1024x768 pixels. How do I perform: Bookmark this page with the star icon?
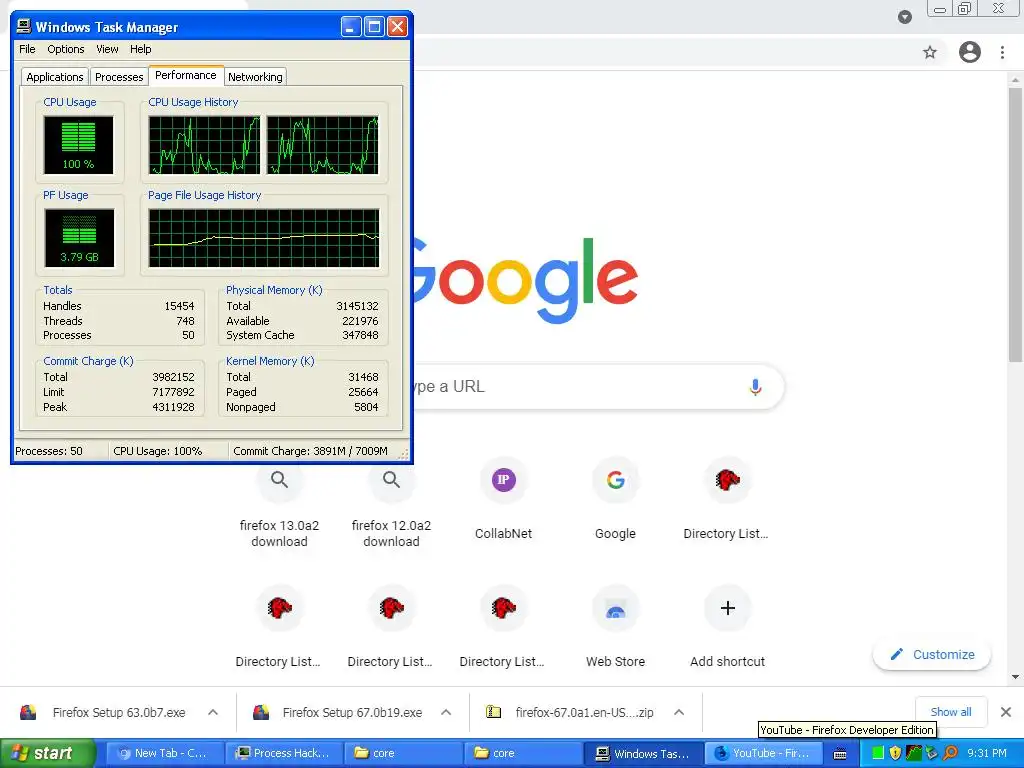click(930, 52)
